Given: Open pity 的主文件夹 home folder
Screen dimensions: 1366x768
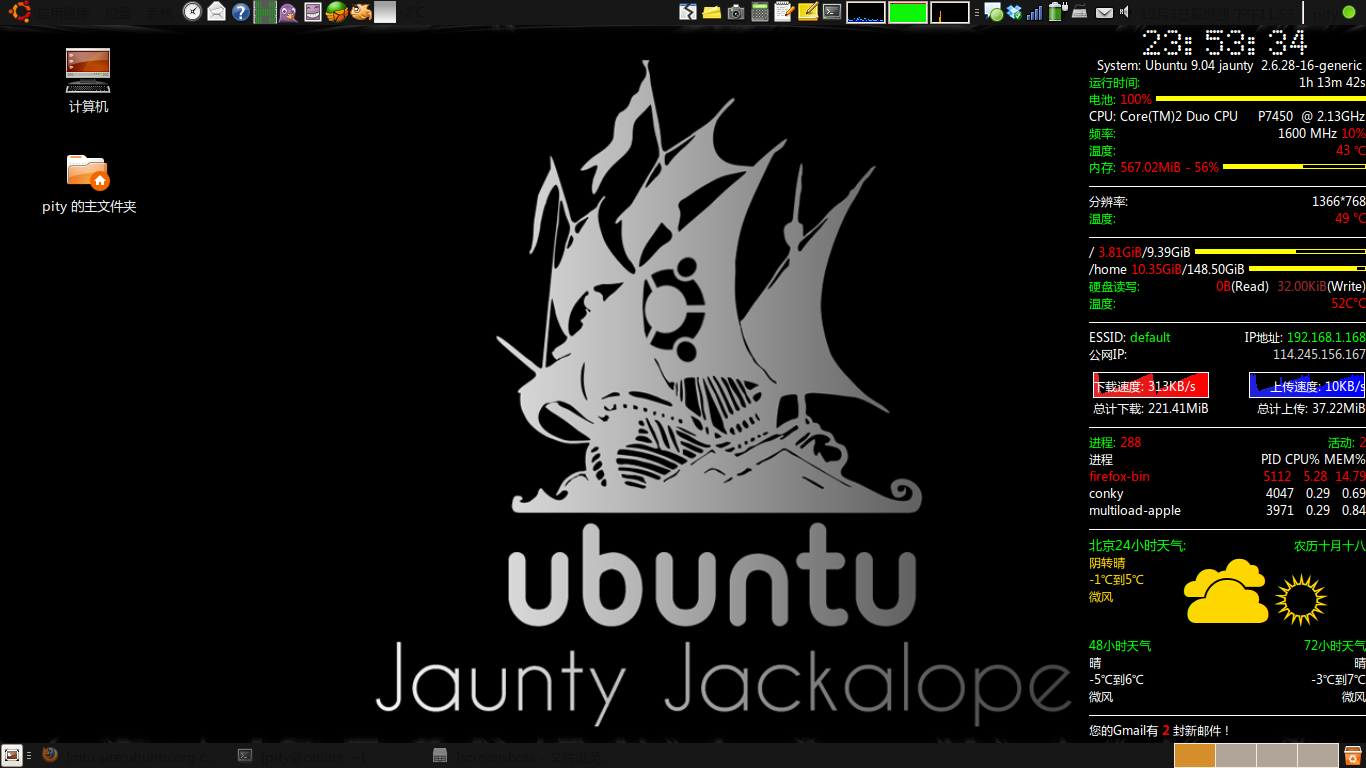Looking at the screenshot, I should (x=88, y=183).
